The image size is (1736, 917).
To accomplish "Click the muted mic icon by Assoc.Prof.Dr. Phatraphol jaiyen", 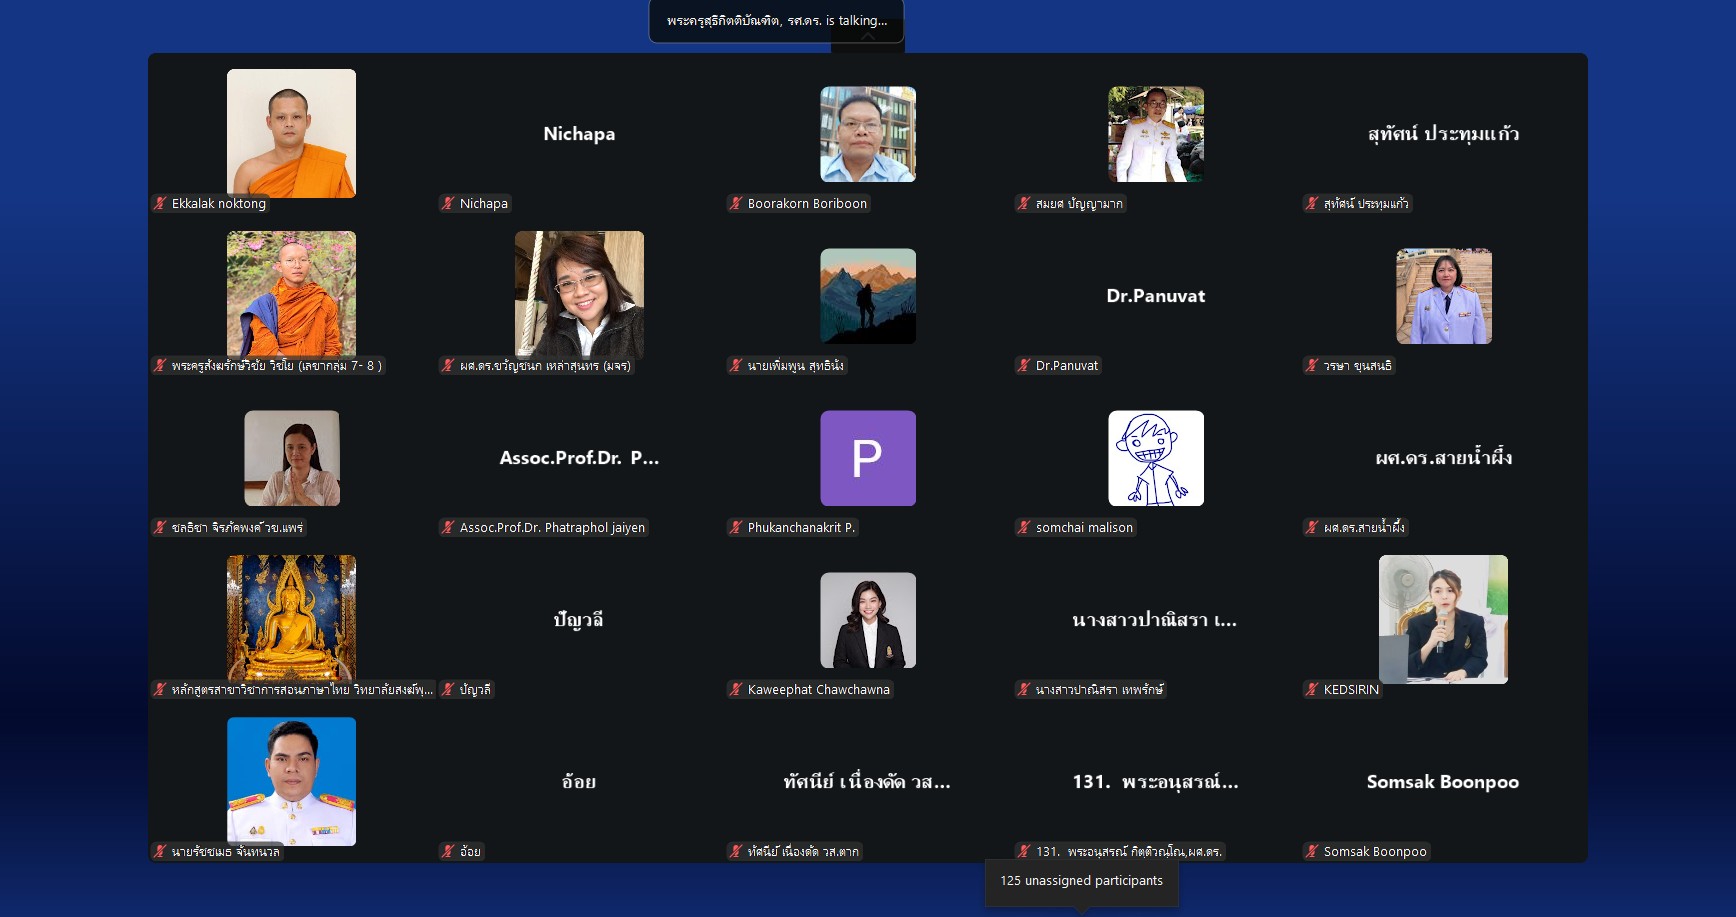I will [448, 528].
